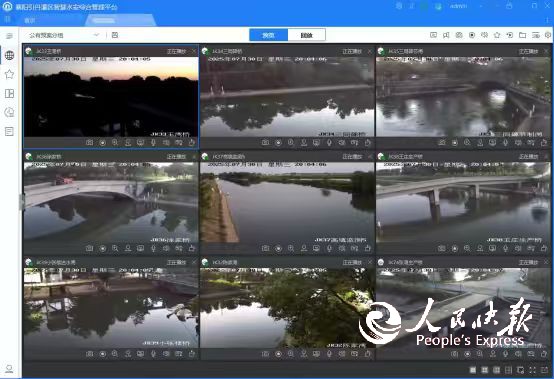Open the globe resource view in the sidebar

tap(10, 55)
